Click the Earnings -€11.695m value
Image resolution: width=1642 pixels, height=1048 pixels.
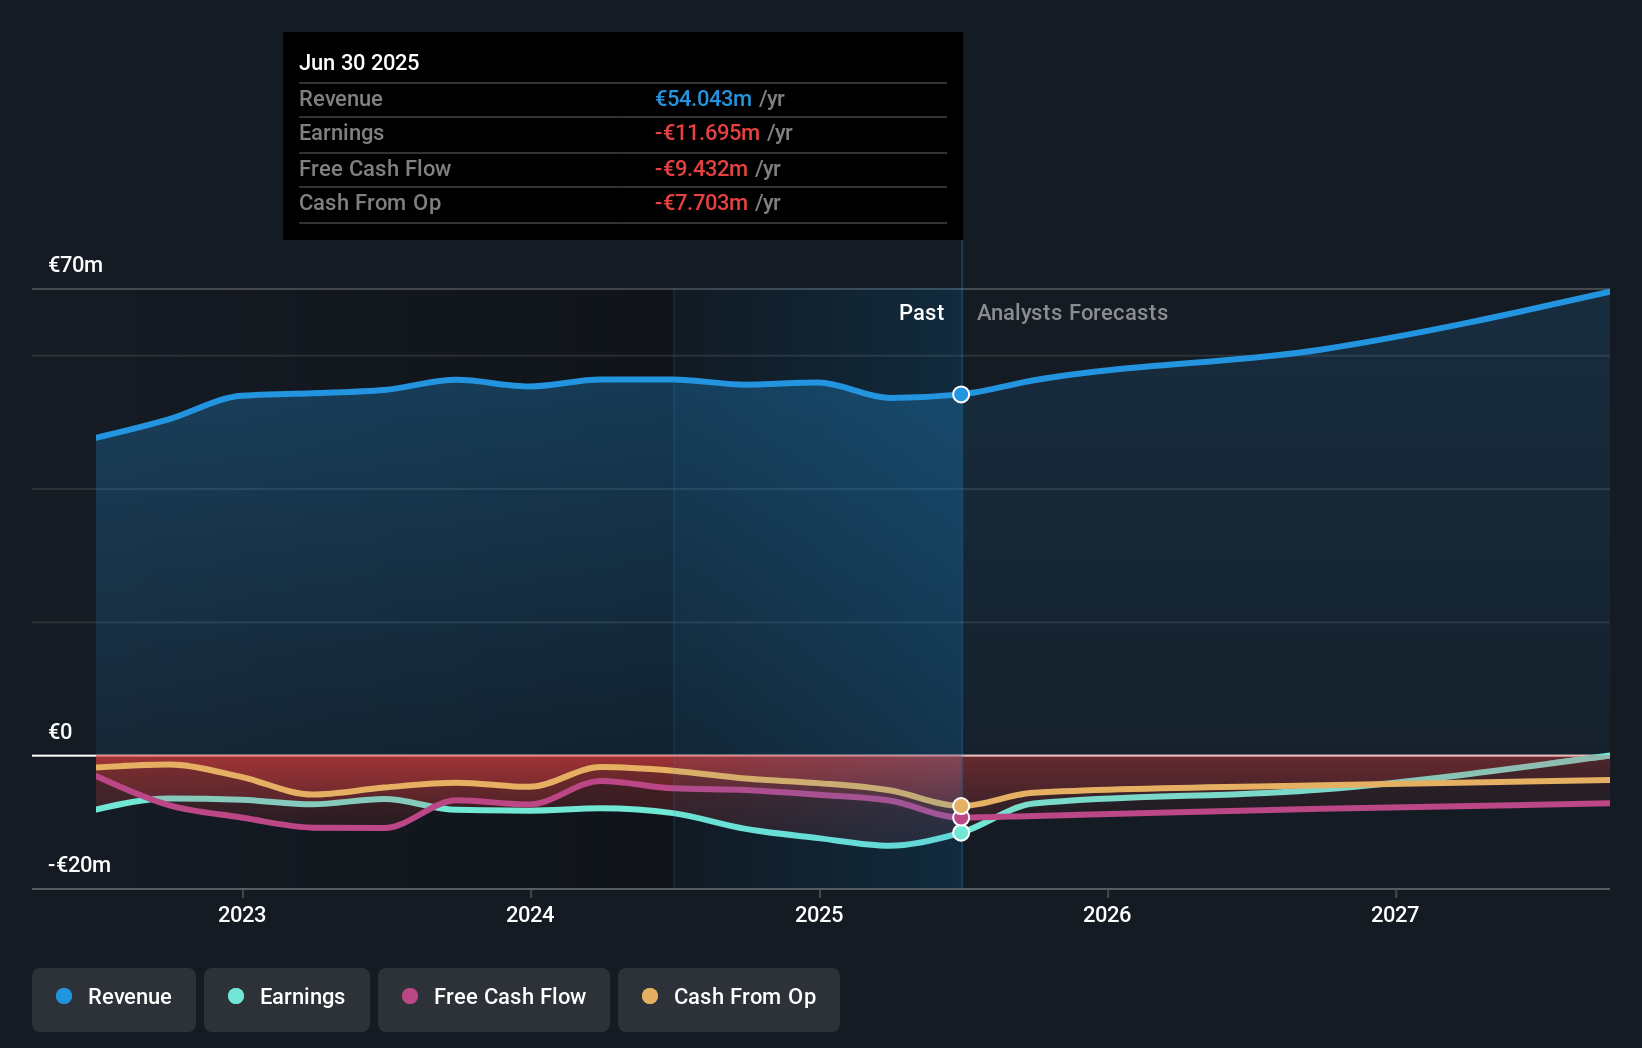click(x=706, y=132)
